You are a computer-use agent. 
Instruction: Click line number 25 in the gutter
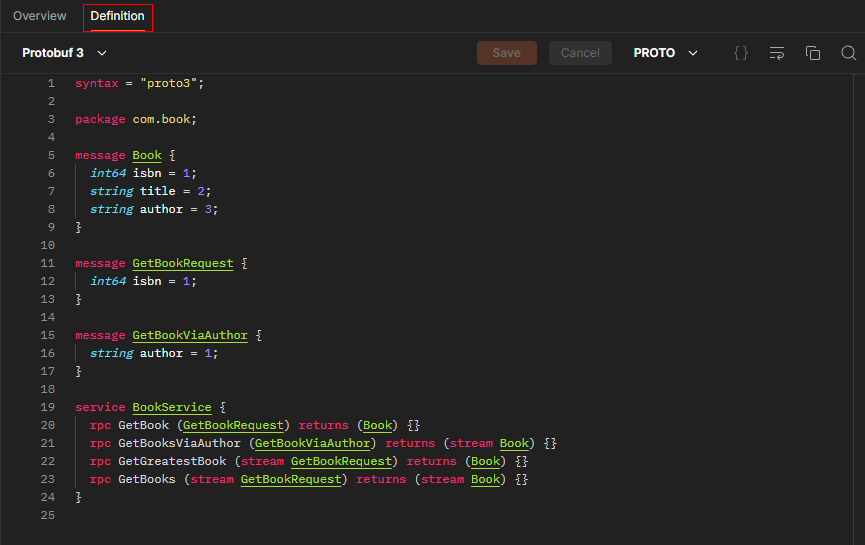pyautogui.click(x=47, y=515)
